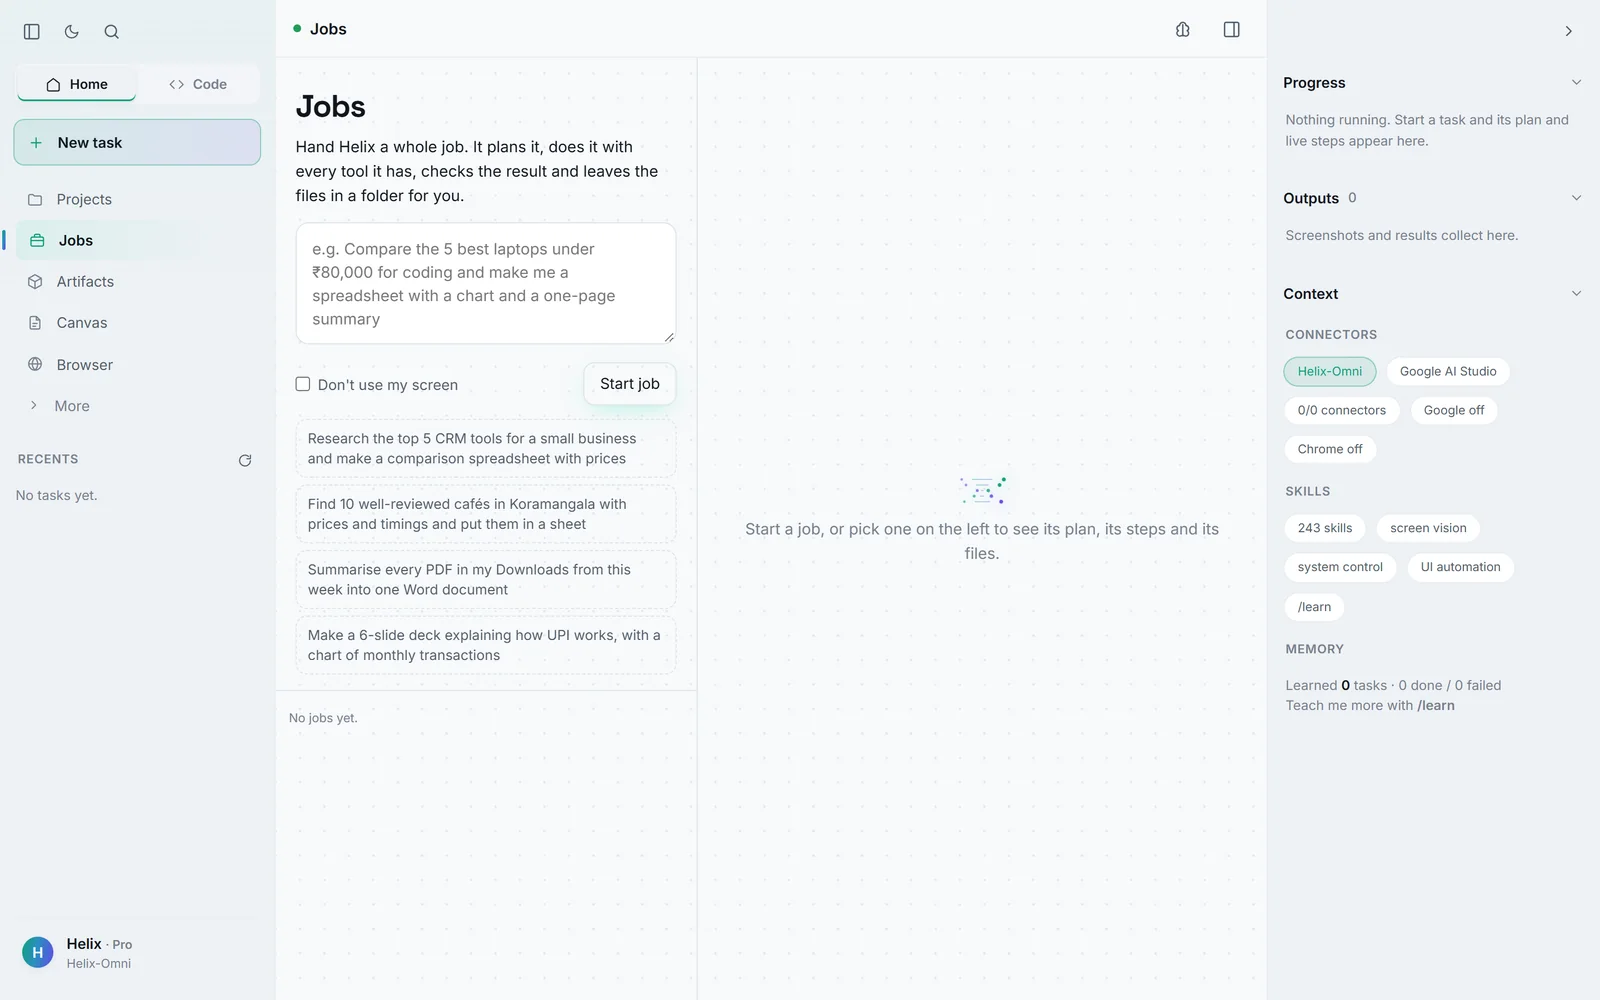Click the UI automation skill chip
Screen dimensions: 1600x1000
click(x=1460, y=567)
